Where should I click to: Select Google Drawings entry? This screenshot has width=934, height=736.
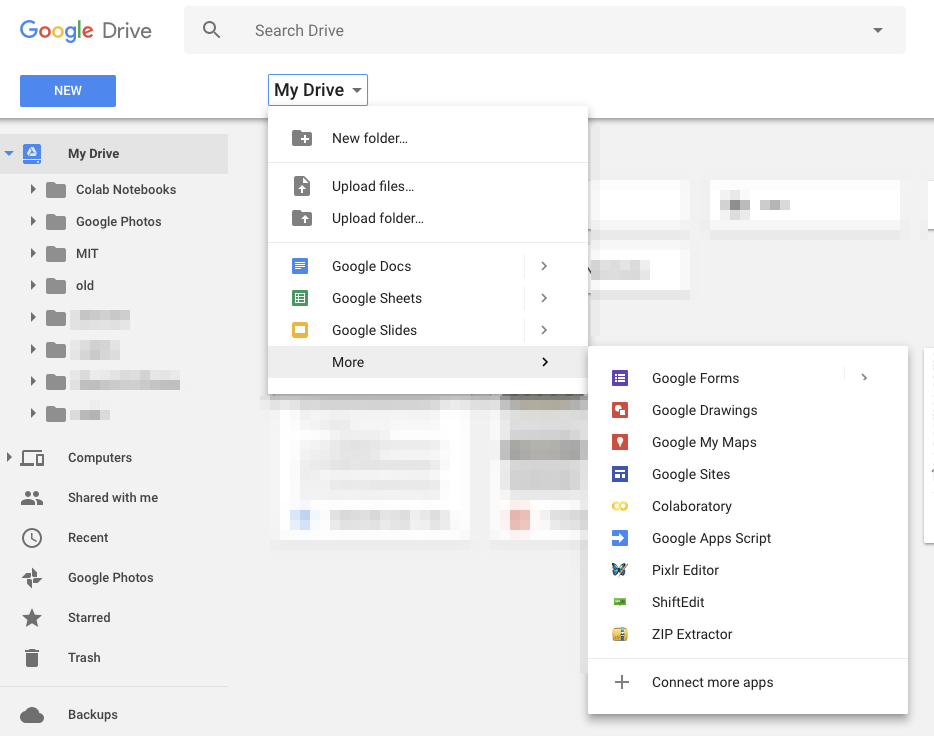click(748, 410)
